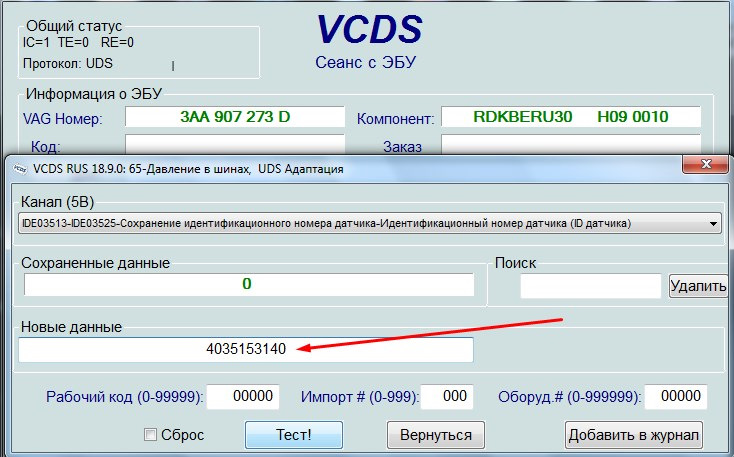Click the Рабочий код input field
734x457 pixels.
pos(243,397)
